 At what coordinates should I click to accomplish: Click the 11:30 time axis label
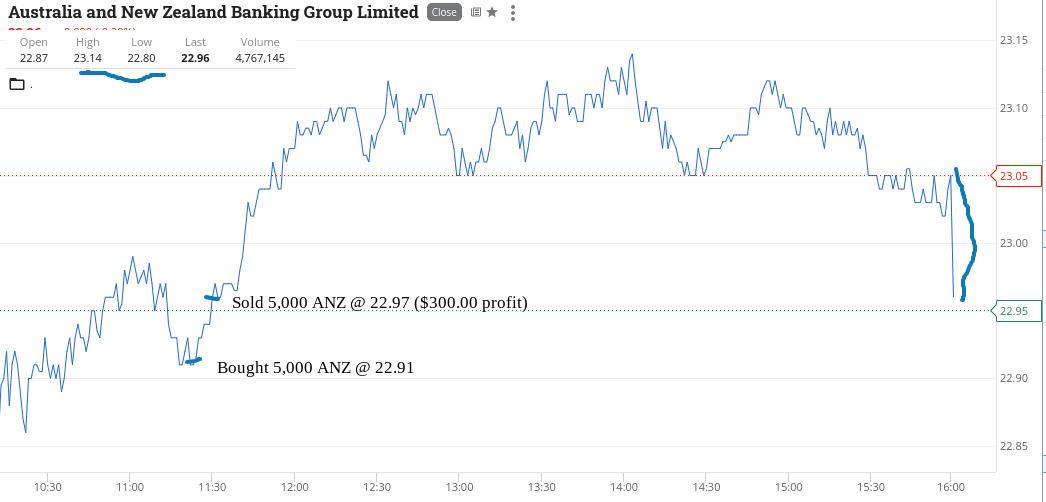[211, 487]
